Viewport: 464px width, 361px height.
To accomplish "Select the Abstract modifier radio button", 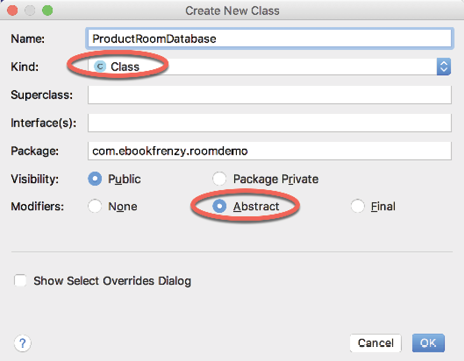I will 219,206.
